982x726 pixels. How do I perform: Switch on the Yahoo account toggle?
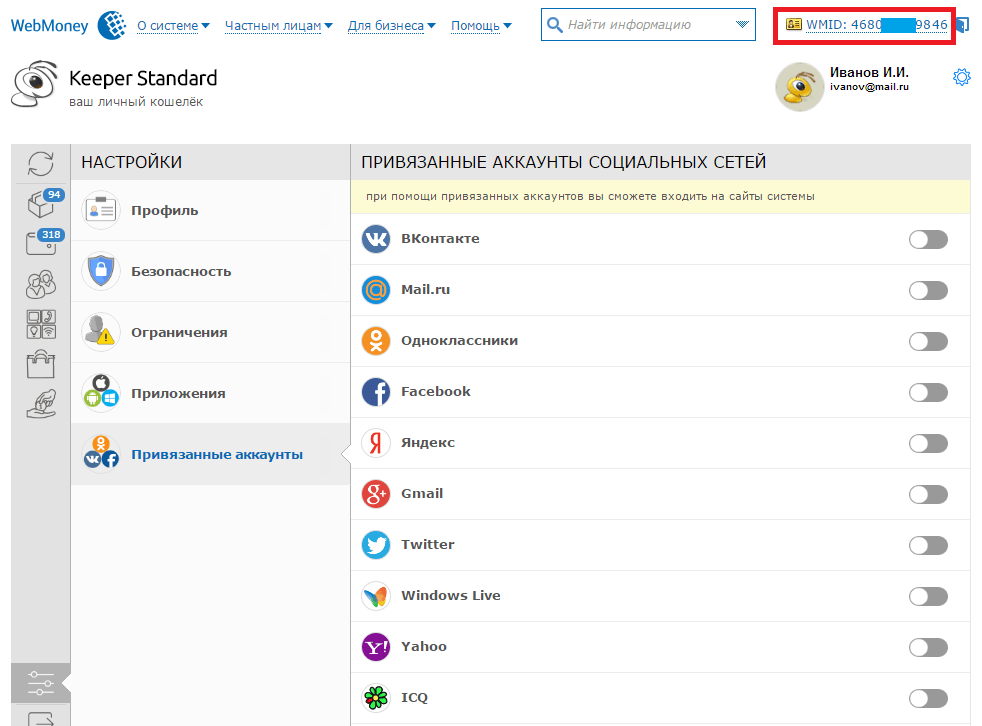pyautogui.click(x=928, y=647)
